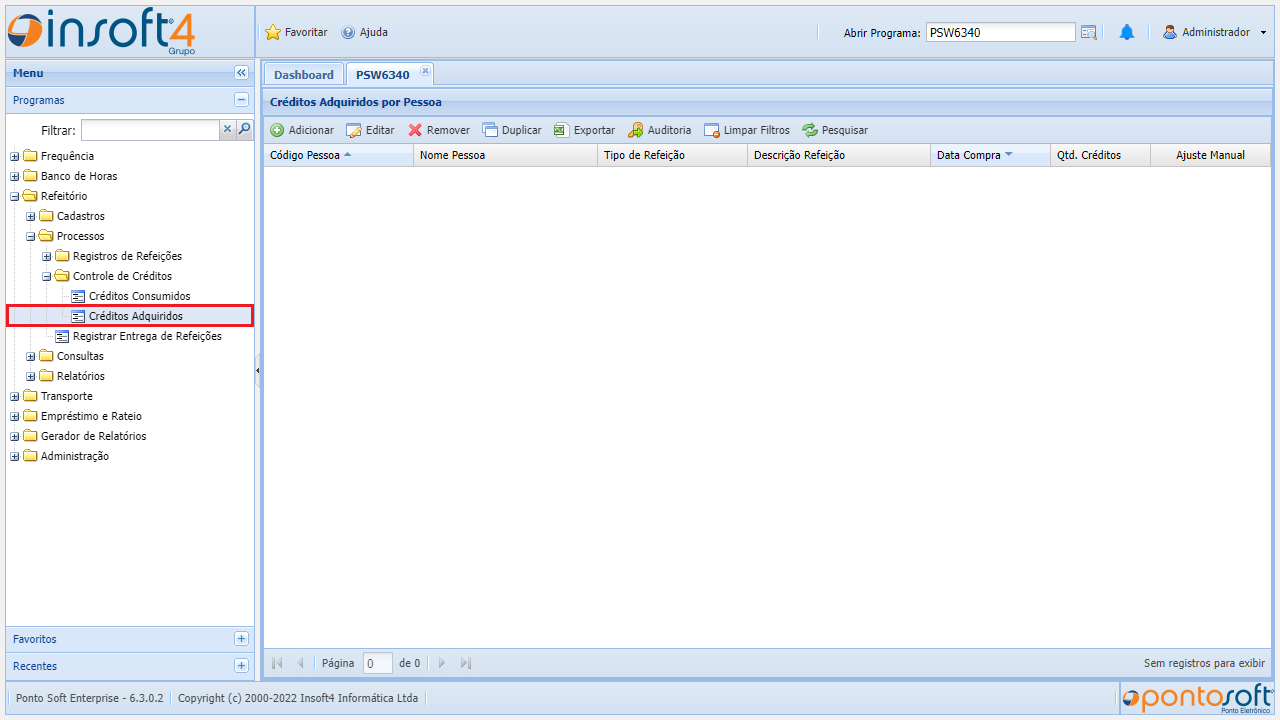
Task: Click the red Remover icon
Action: [415, 130]
